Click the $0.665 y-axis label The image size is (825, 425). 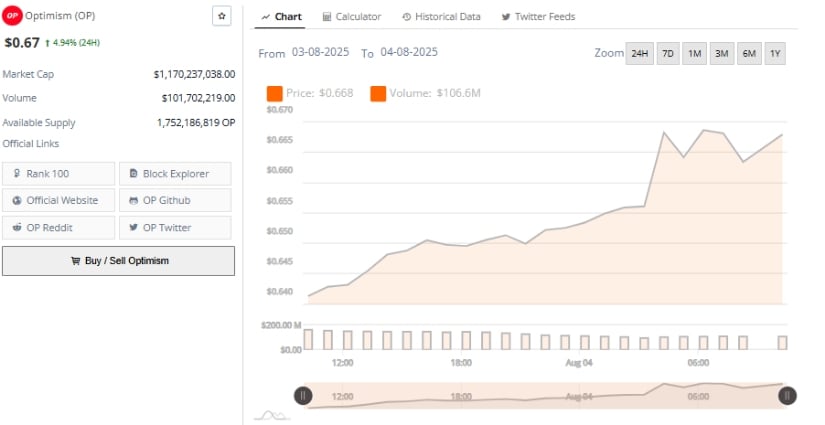(x=279, y=140)
